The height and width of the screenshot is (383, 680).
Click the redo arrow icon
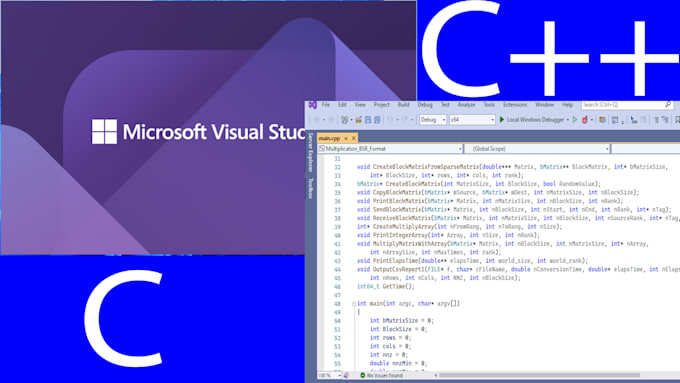(x=405, y=120)
